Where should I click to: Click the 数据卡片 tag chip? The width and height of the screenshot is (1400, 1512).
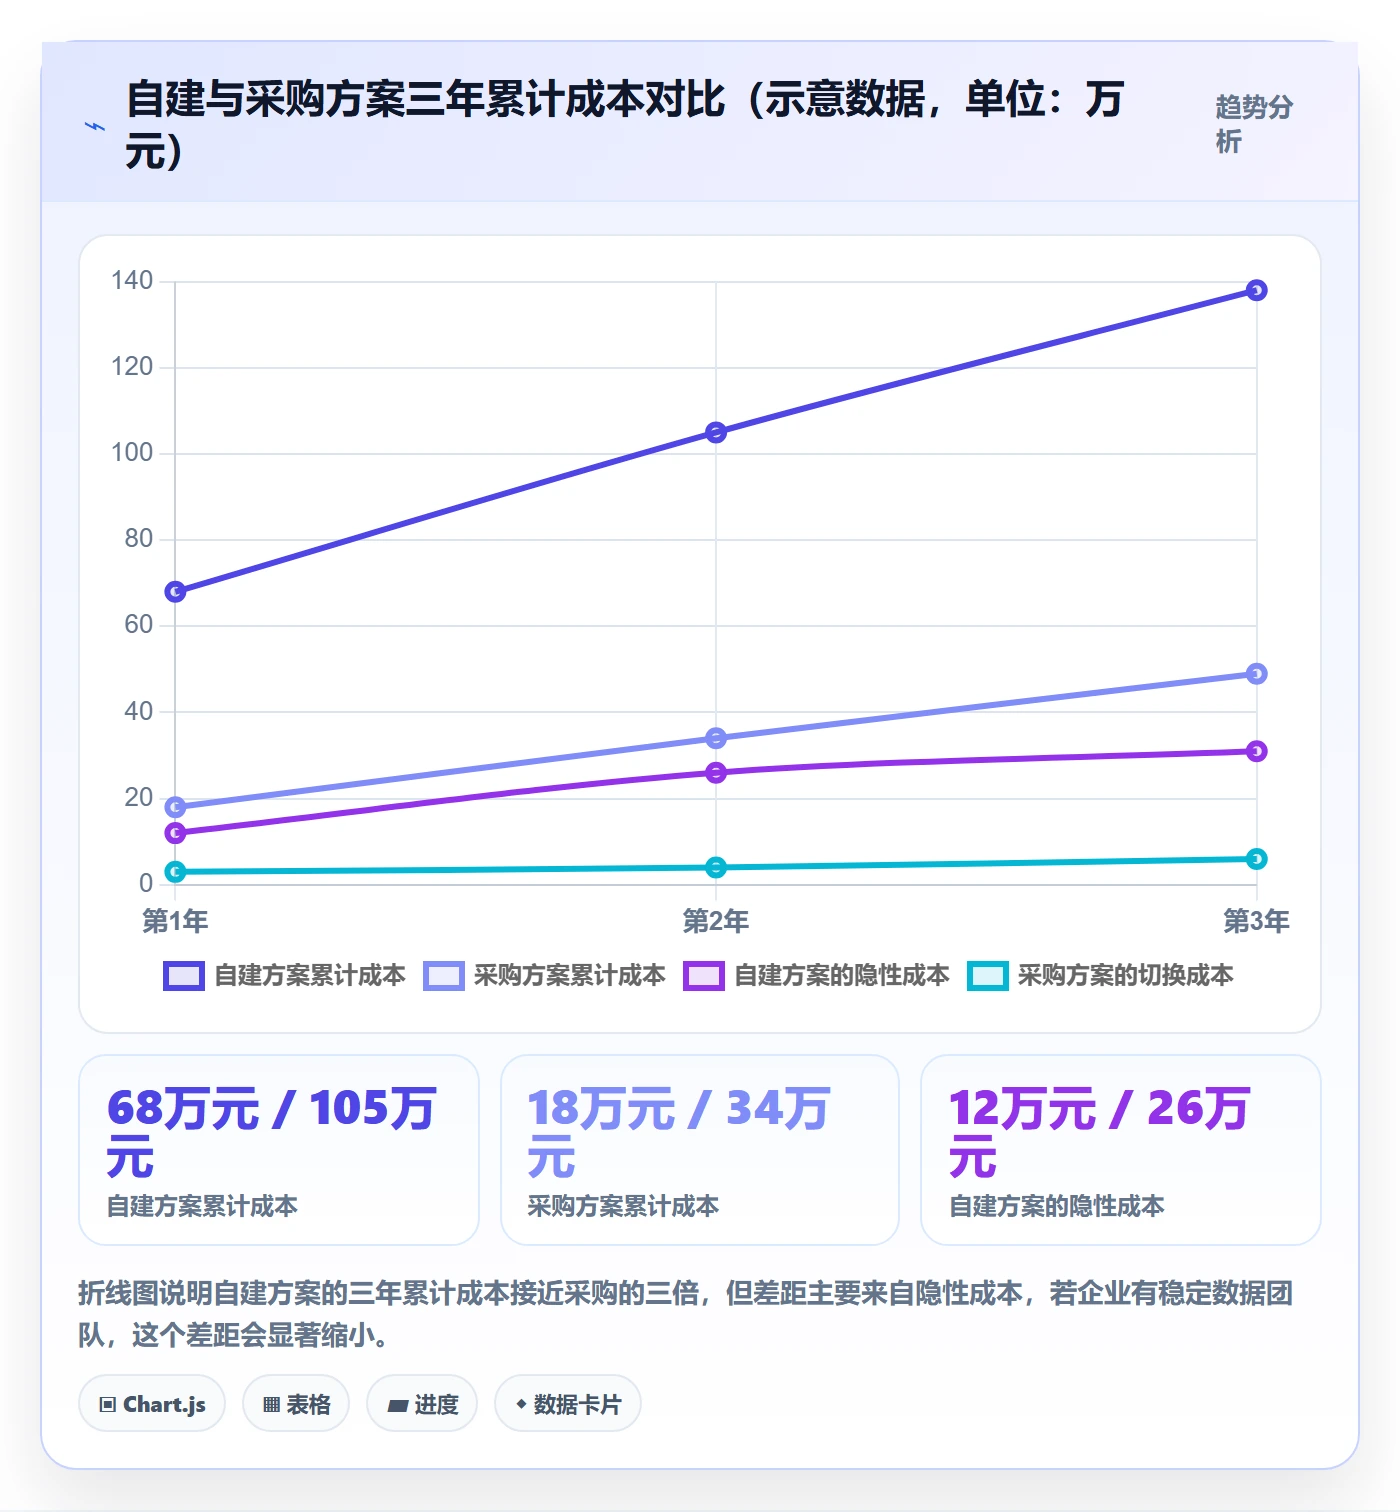pyautogui.click(x=568, y=1404)
